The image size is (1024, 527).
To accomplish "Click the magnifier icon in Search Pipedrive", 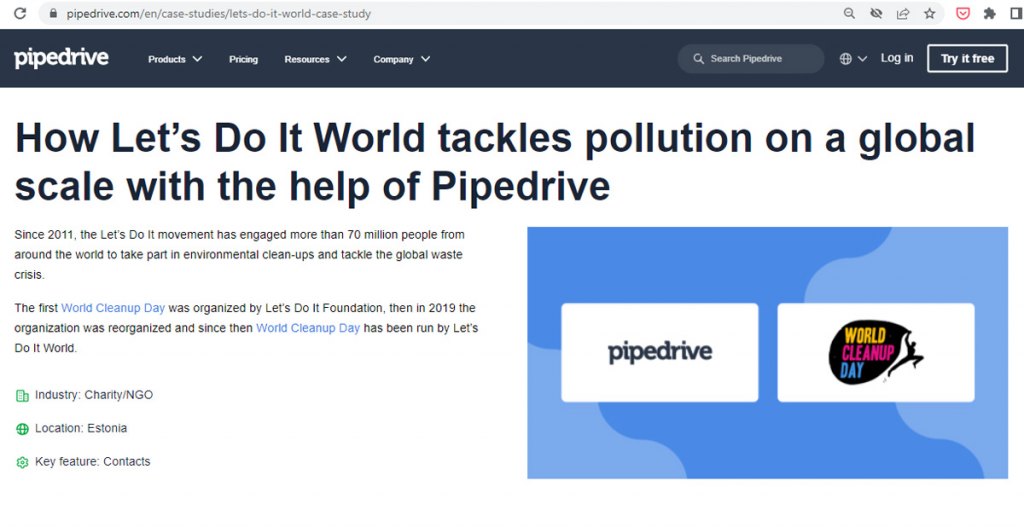I will (698, 59).
